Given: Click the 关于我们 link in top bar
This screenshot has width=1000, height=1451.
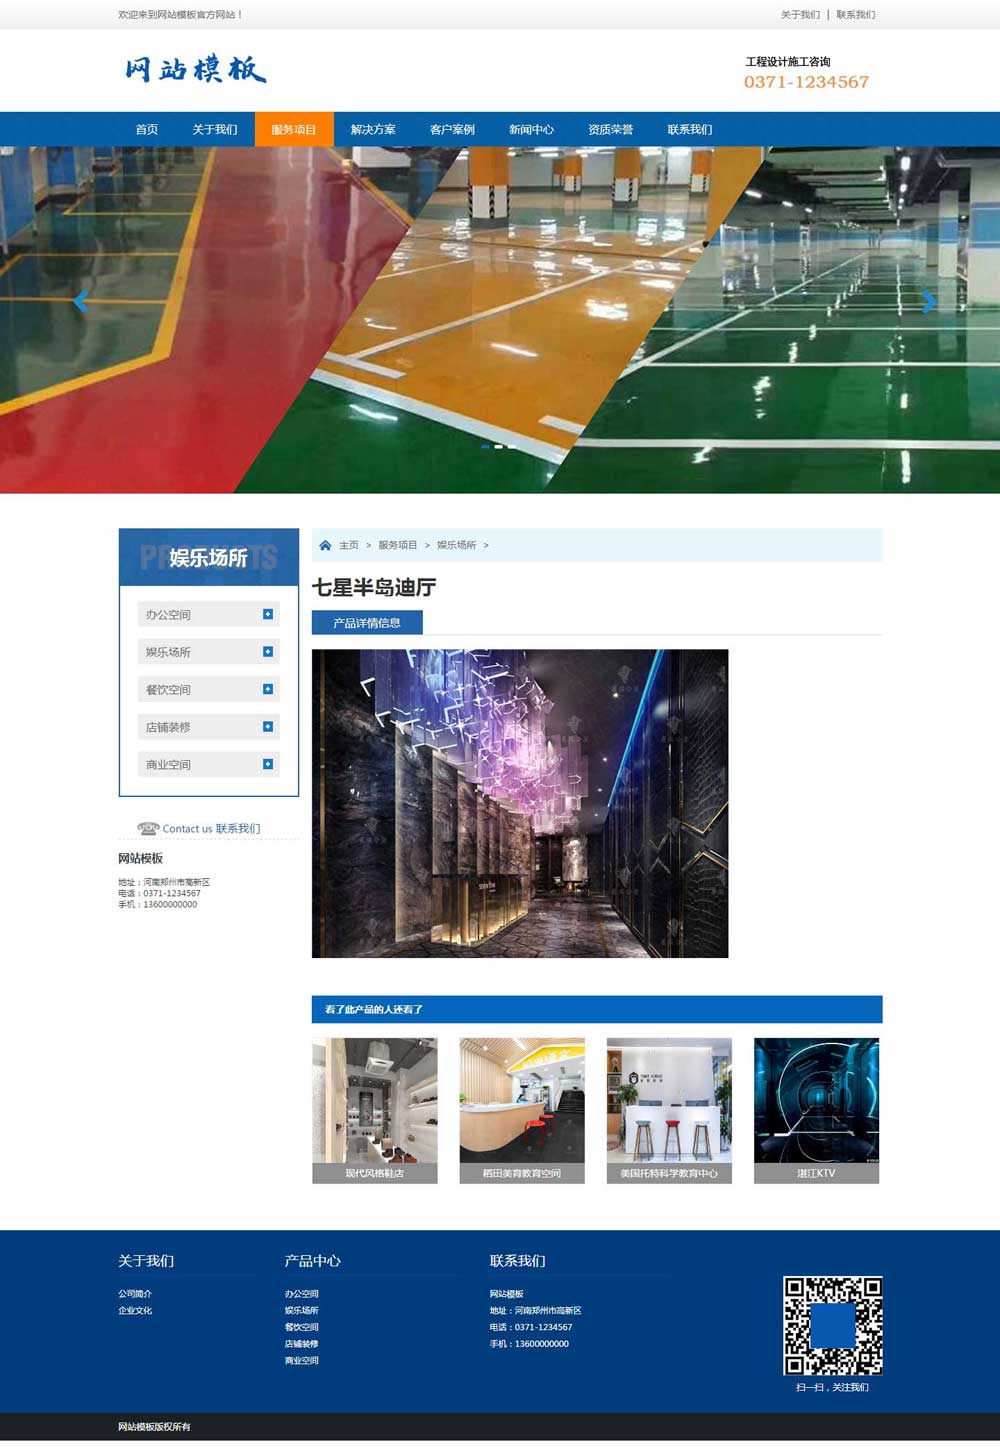Looking at the screenshot, I should [800, 15].
